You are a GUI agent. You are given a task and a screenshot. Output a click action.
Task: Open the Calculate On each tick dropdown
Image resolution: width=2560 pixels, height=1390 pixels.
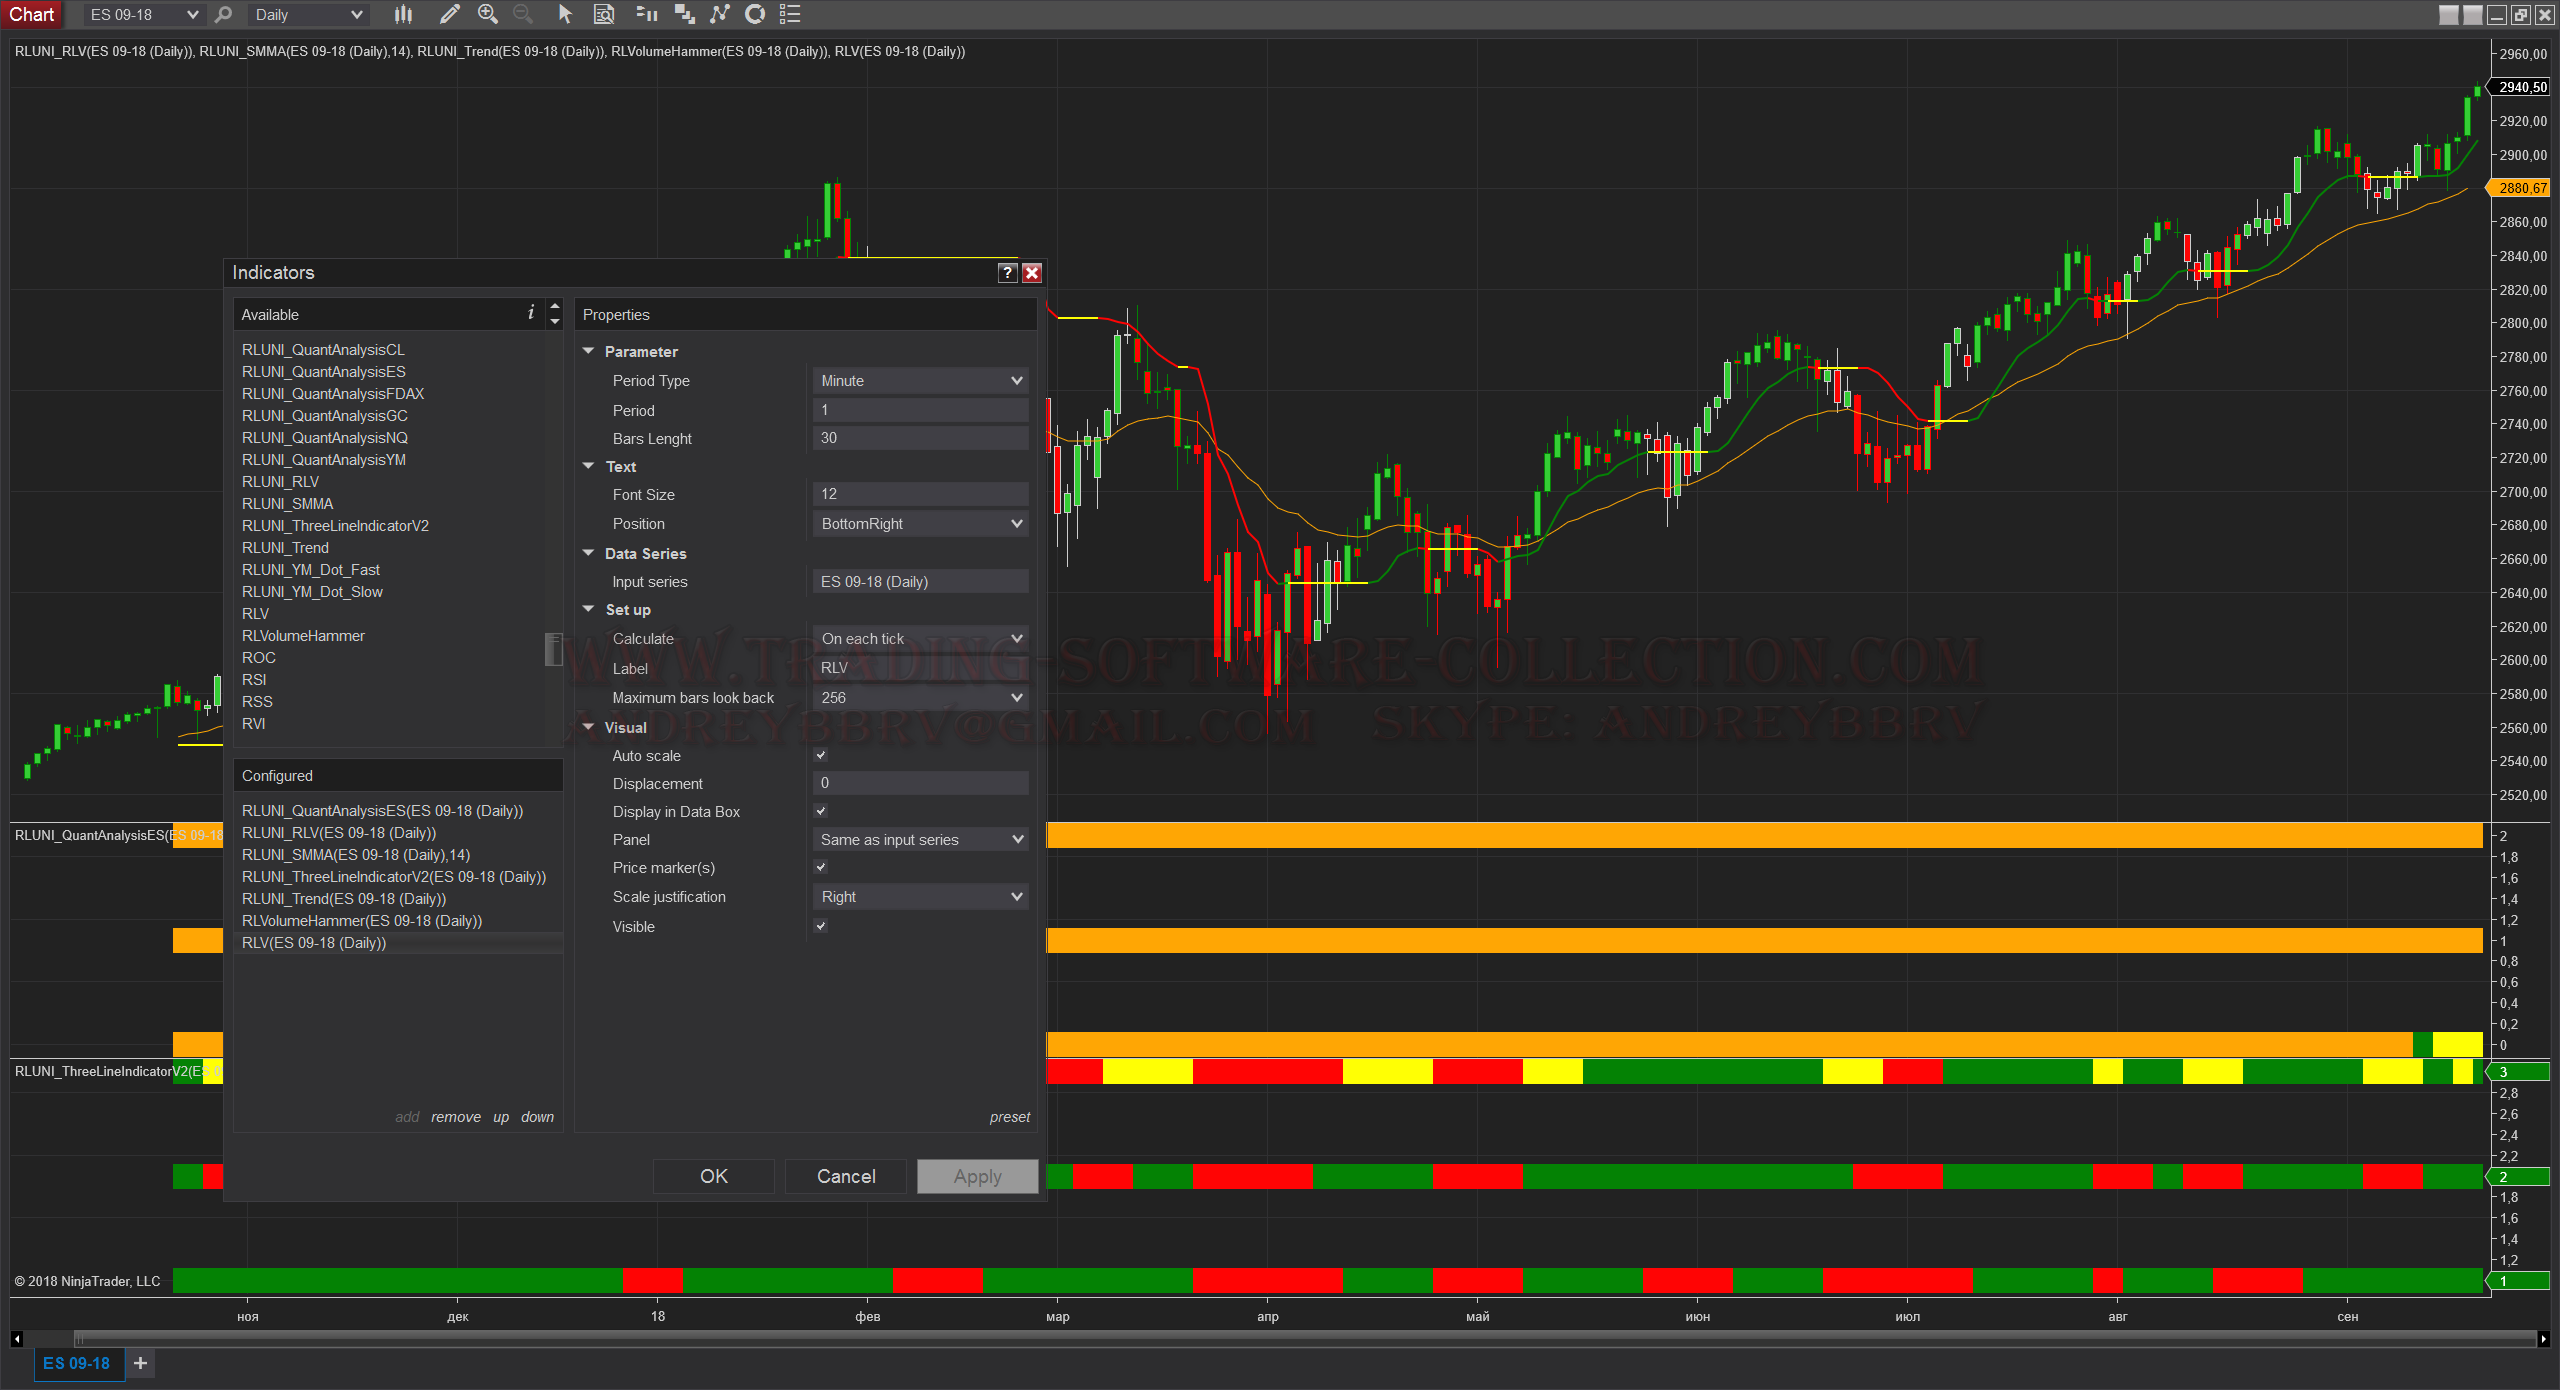[919, 639]
